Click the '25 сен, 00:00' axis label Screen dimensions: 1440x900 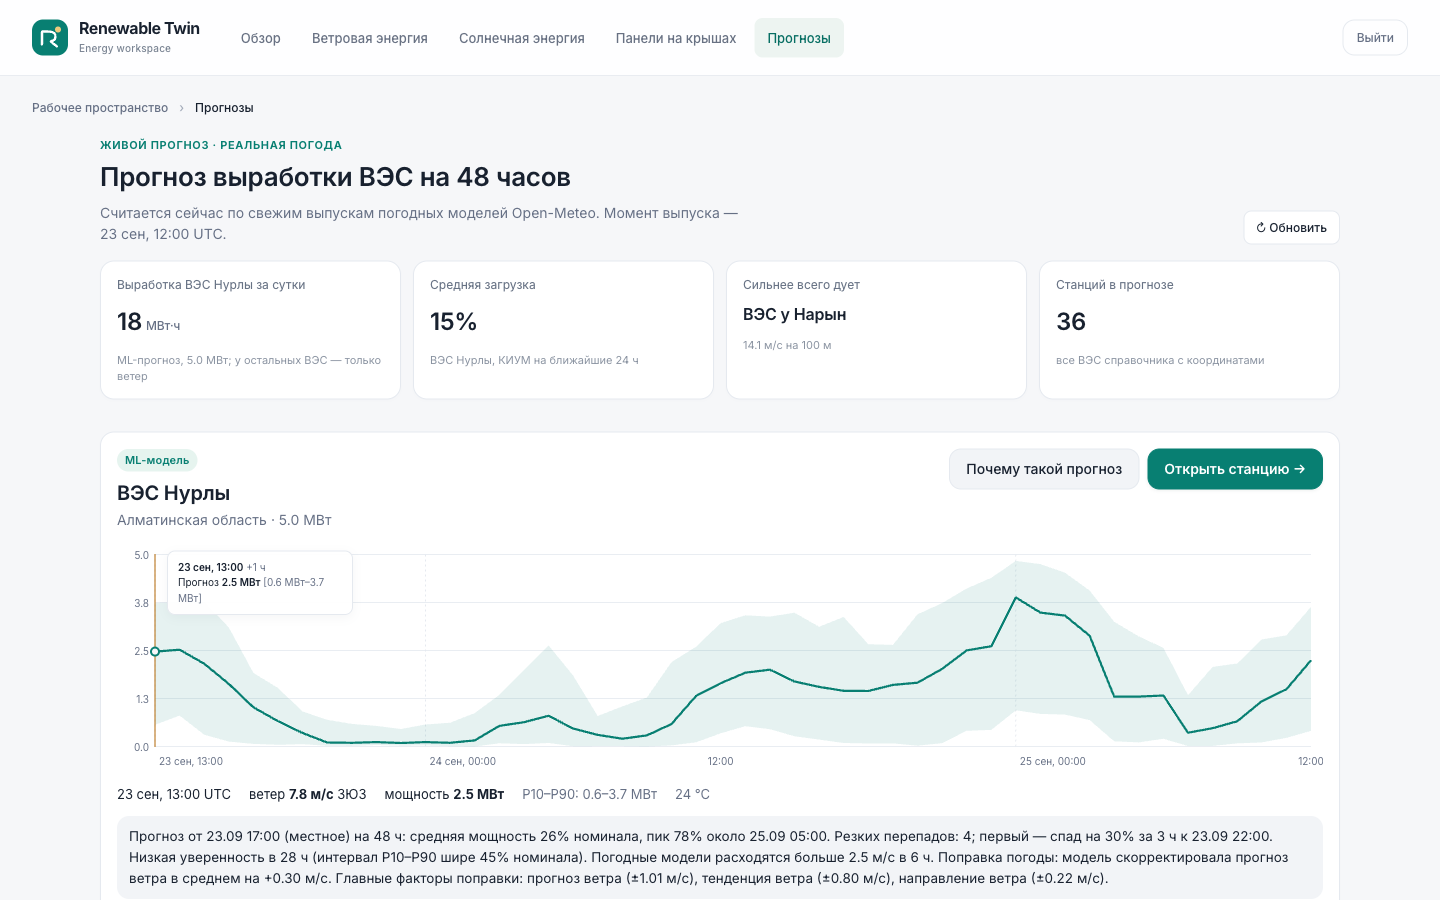click(x=1053, y=762)
